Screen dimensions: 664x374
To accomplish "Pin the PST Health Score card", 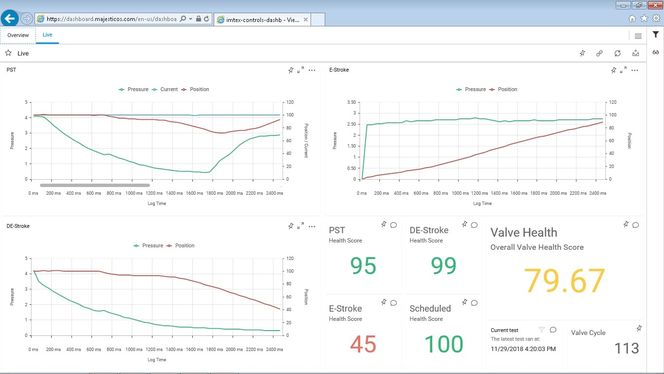I will click(384, 224).
